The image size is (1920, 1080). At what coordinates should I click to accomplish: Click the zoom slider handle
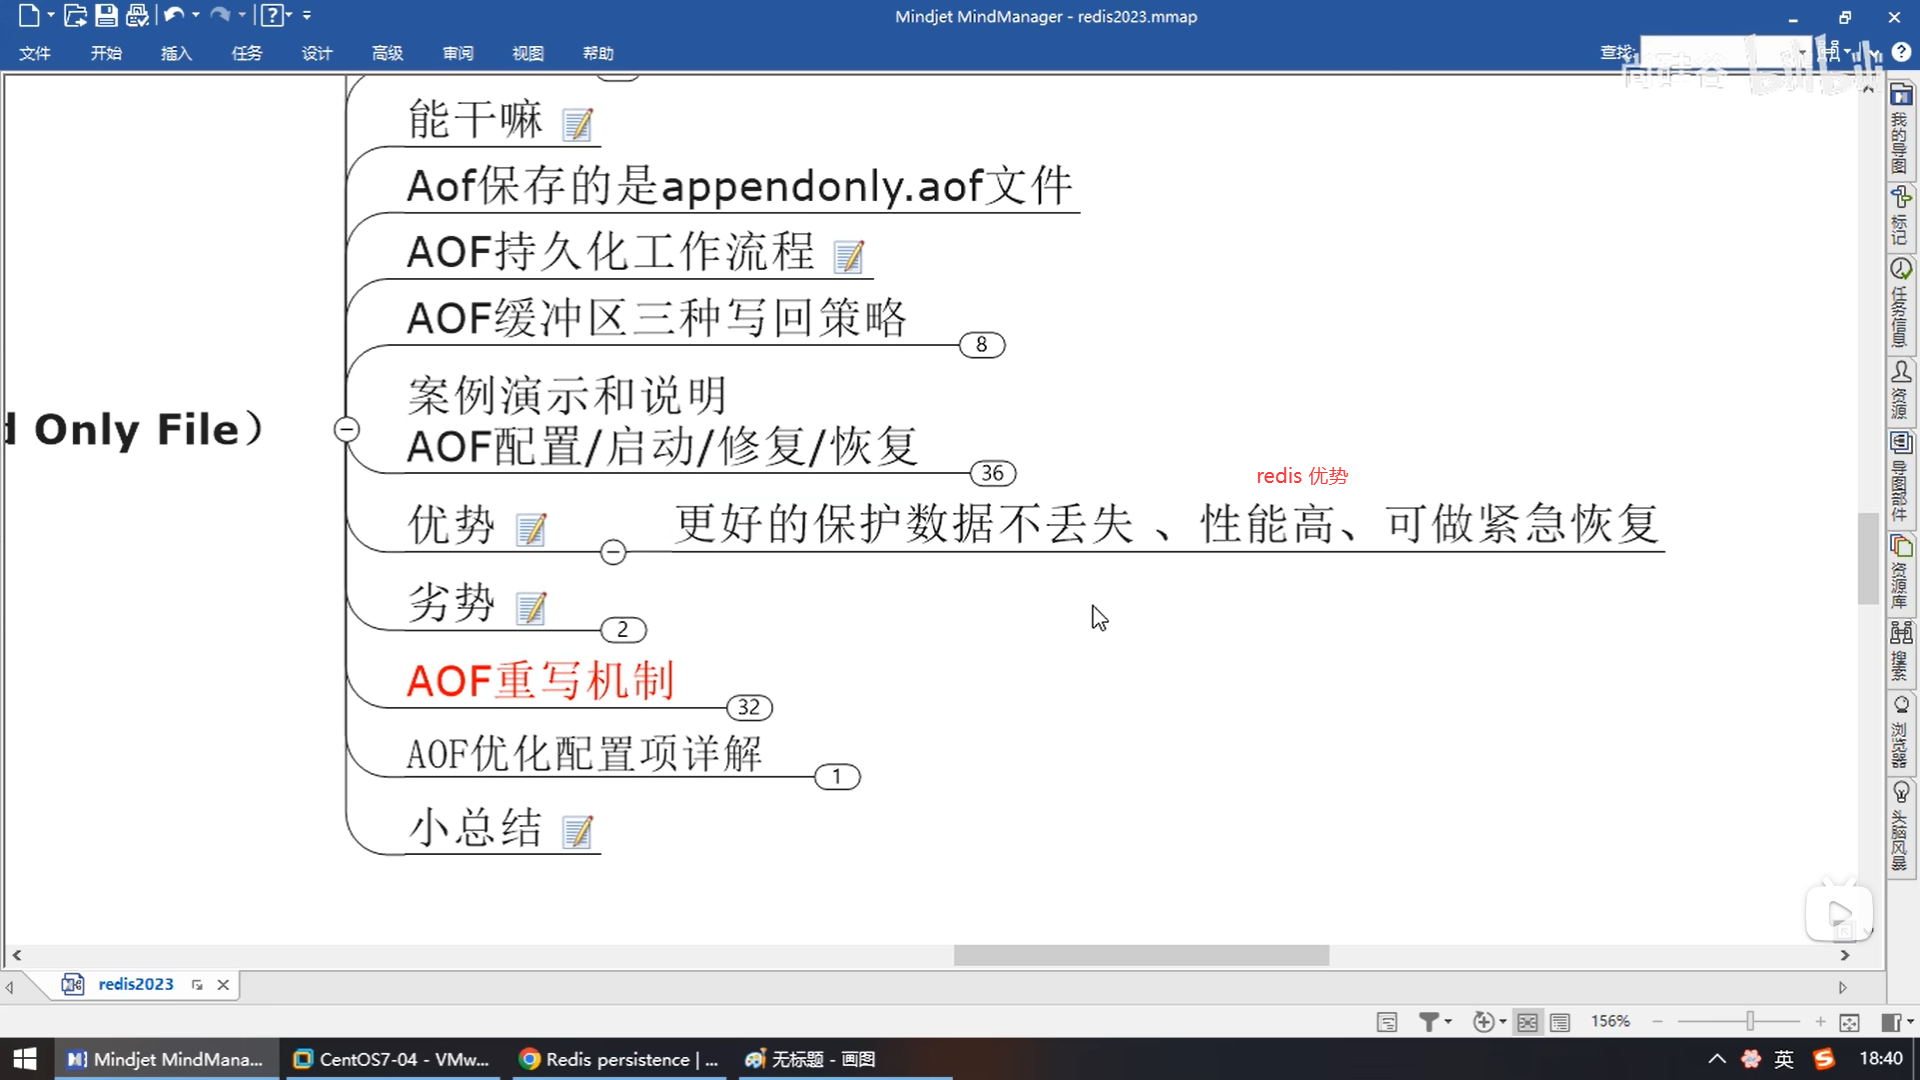(x=1750, y=1021)
